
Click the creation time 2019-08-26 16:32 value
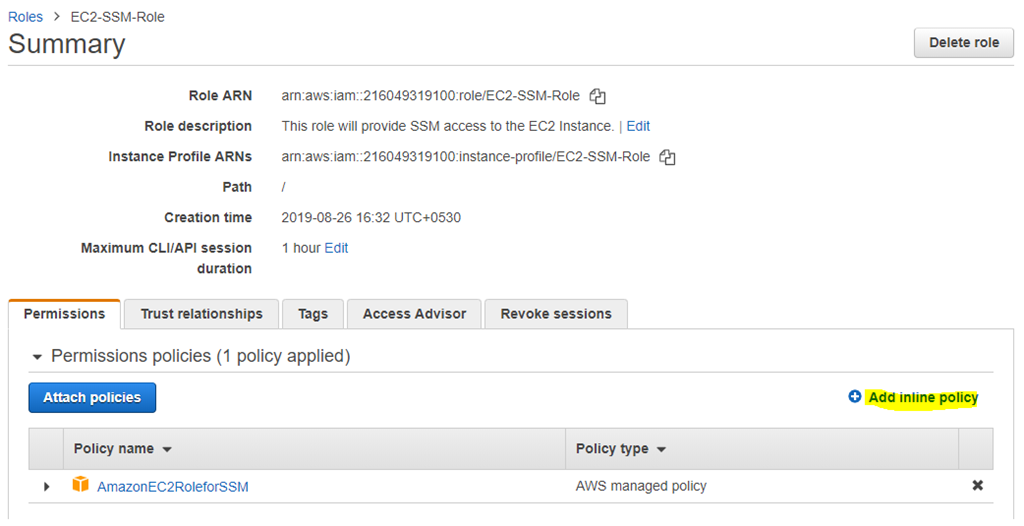pos(371,218)
